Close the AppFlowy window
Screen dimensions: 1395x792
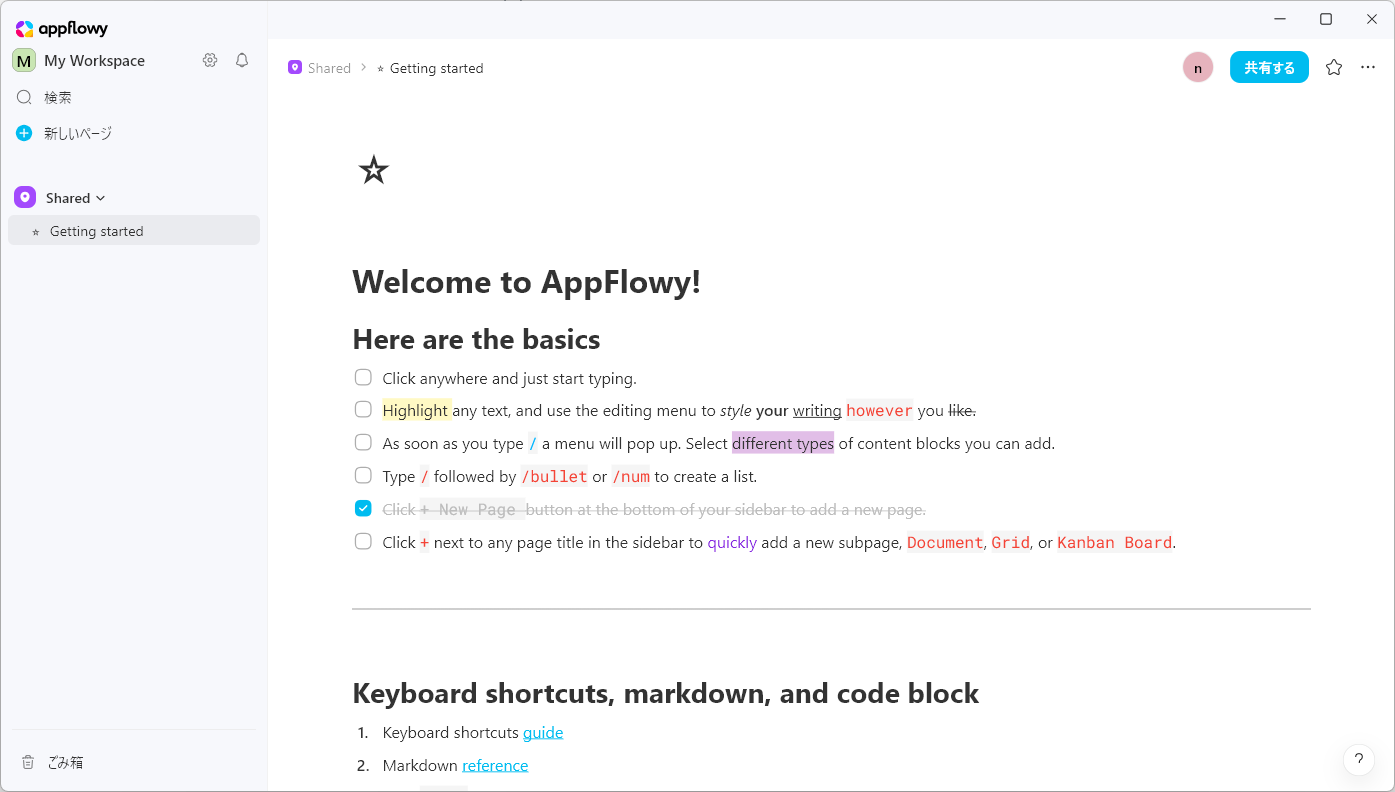(1372, 18)
